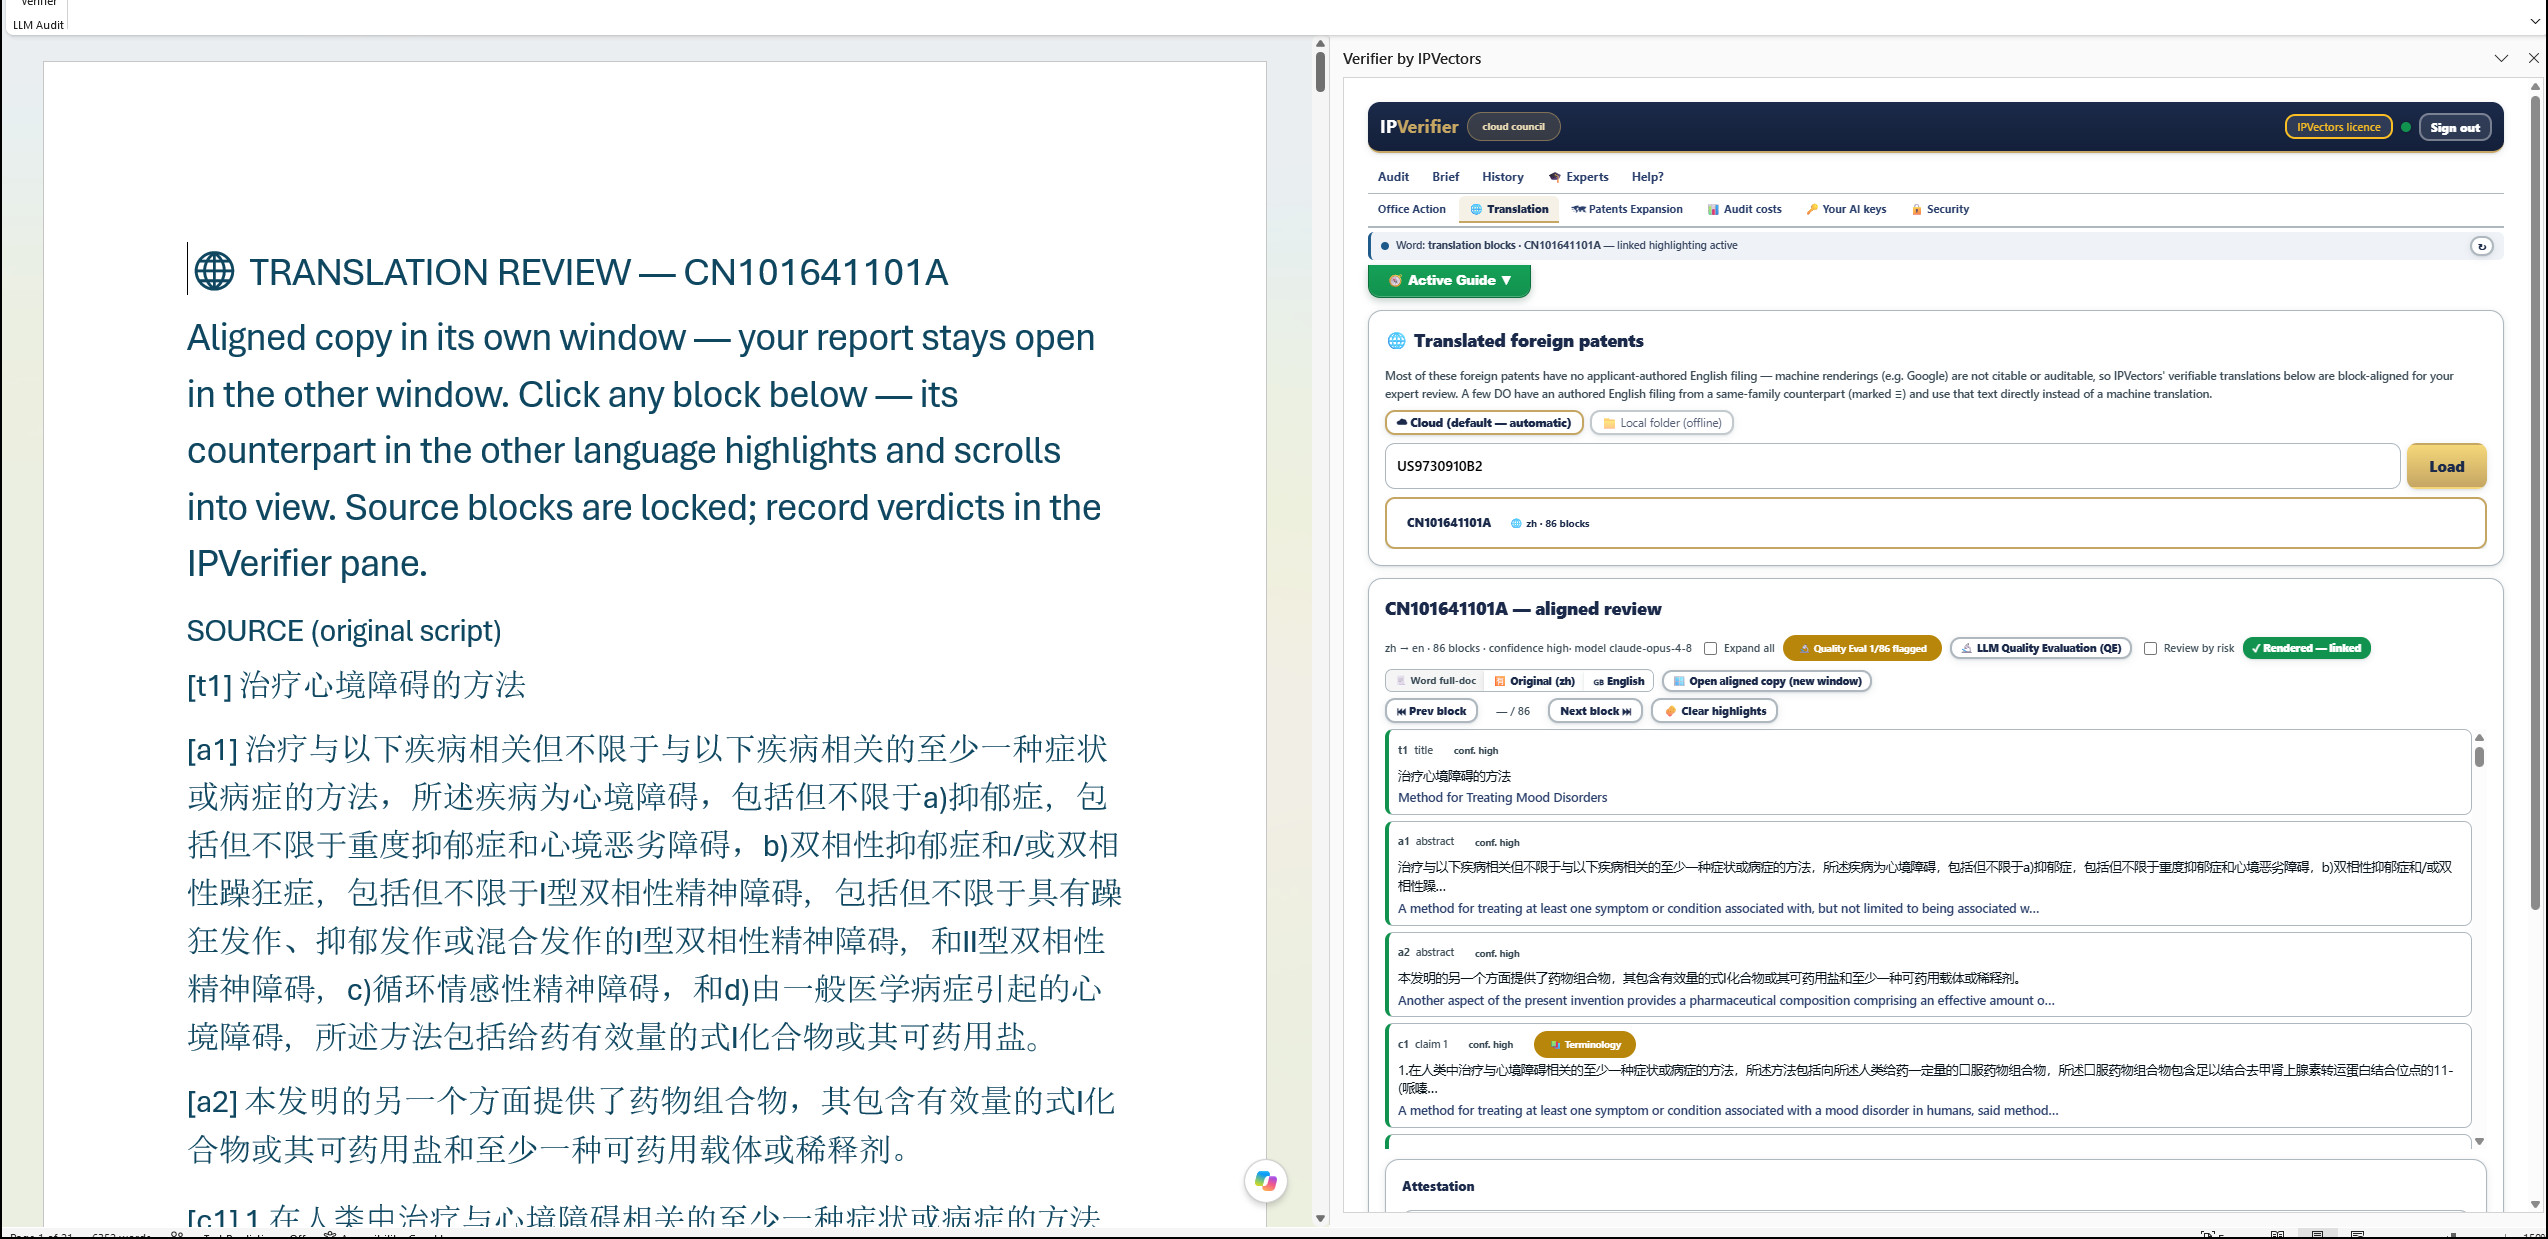Select the Original (zh) view toggle
This screenshot has height=1239, width=2548.
pyautogui.click(x=1534, y=681)
